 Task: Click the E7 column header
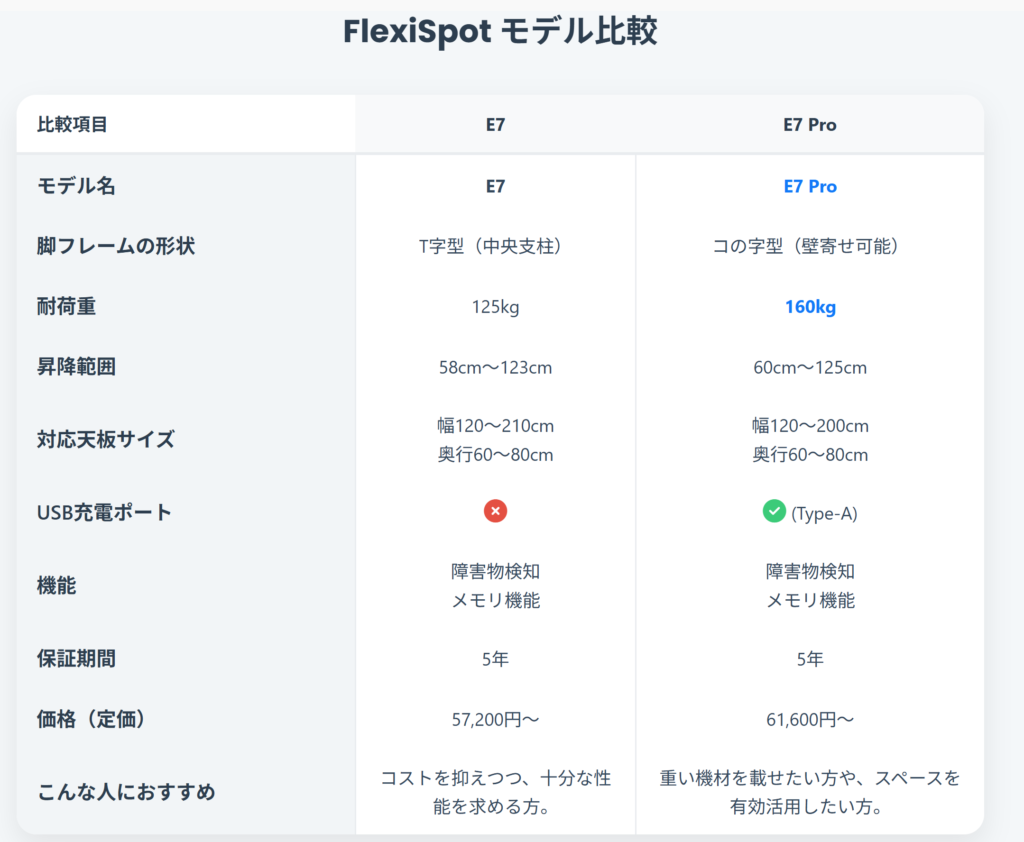pos(495,125)
